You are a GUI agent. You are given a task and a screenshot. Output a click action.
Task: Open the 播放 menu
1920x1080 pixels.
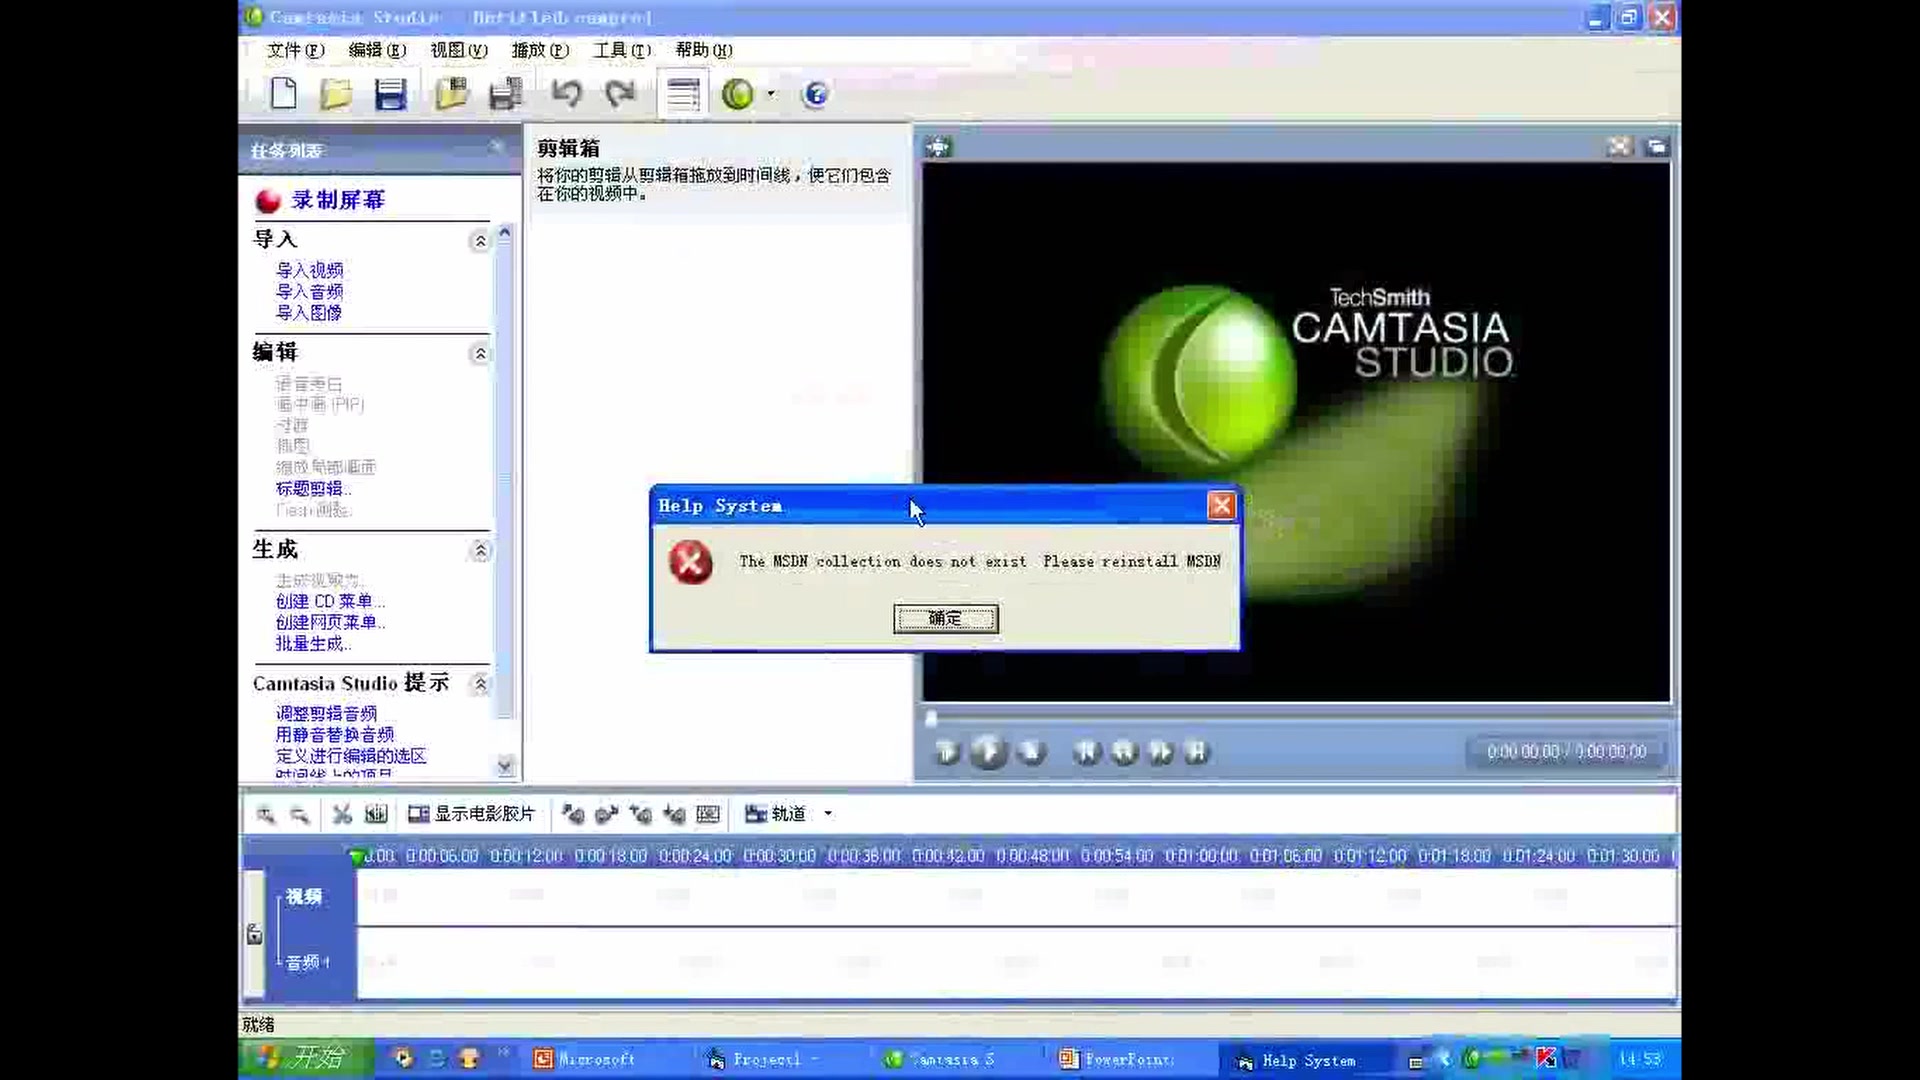(x=538, y=50)
